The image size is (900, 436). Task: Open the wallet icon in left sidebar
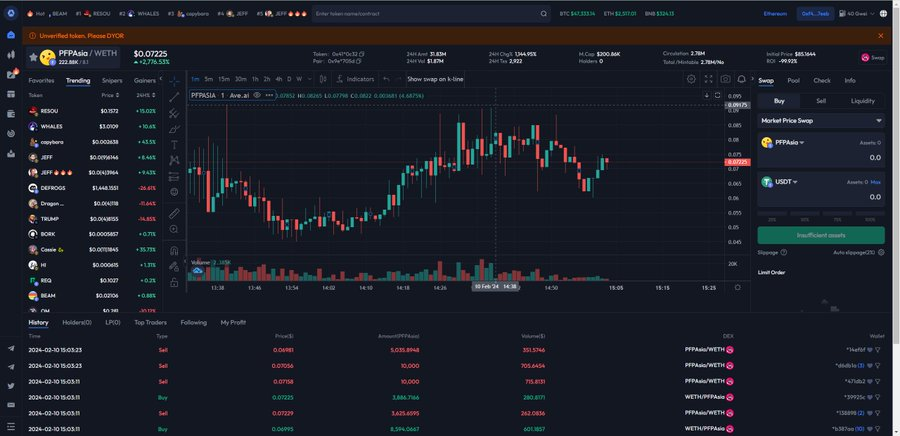[x=11, y=114]
